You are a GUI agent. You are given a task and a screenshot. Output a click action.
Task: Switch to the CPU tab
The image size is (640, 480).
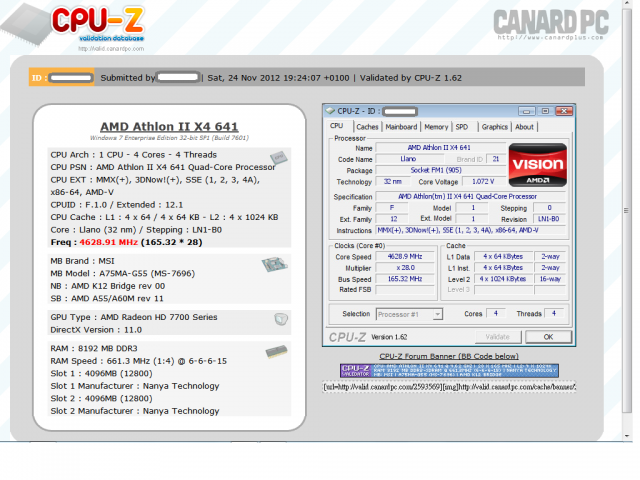coord(337,126)
